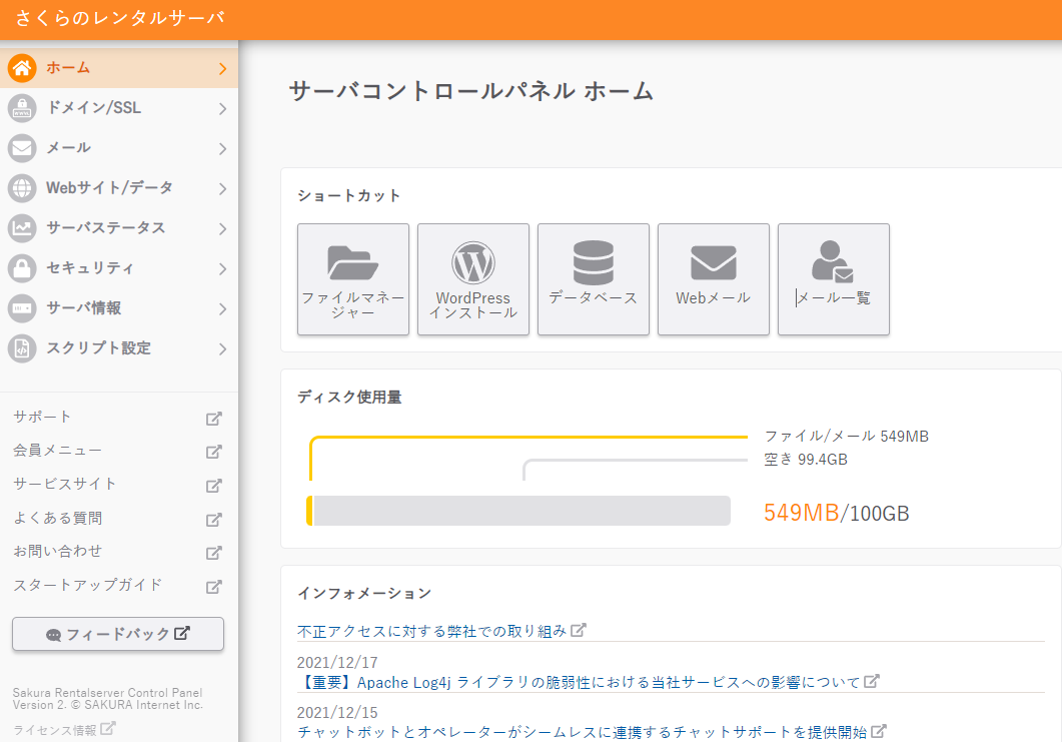Select ドメイン/SSL in the sidebar menu
The width and height of the screenshot is (1062, 742).
(x=119, y=108)
